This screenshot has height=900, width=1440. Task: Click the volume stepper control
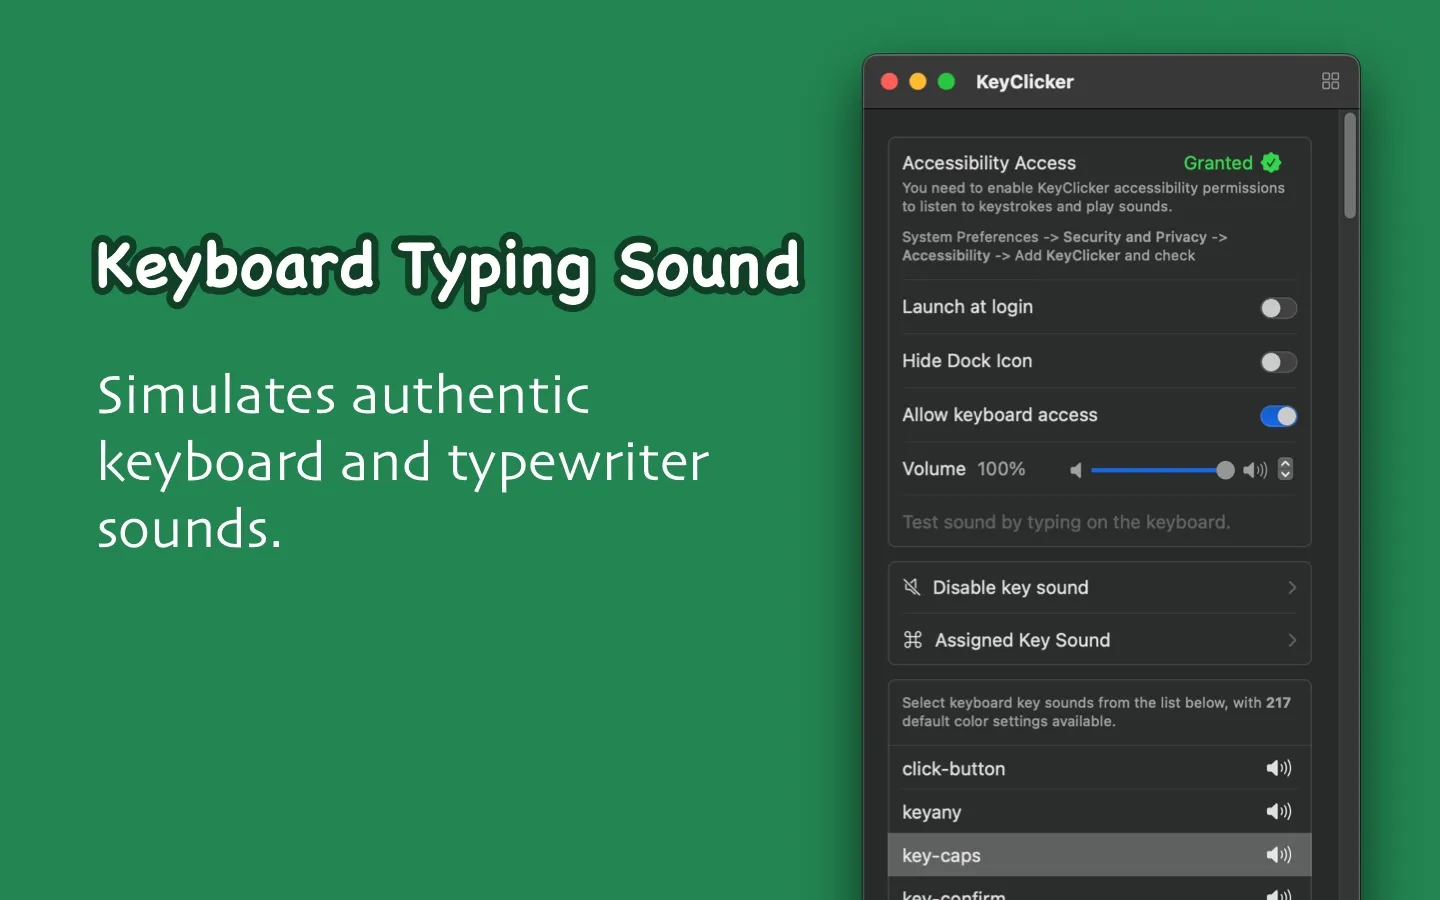1285,469
